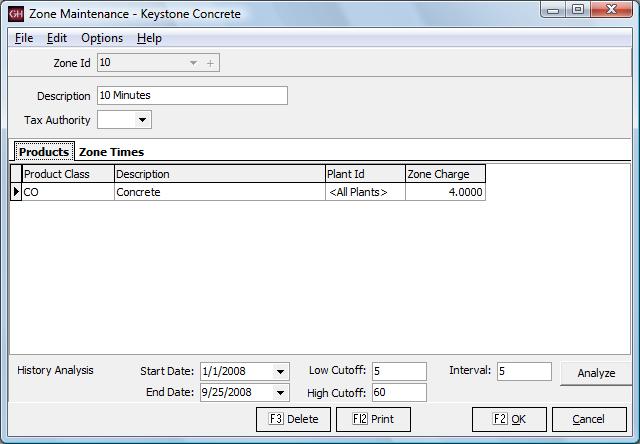
Task: Confirm with the F2 OK button
Action: point(509,419)
